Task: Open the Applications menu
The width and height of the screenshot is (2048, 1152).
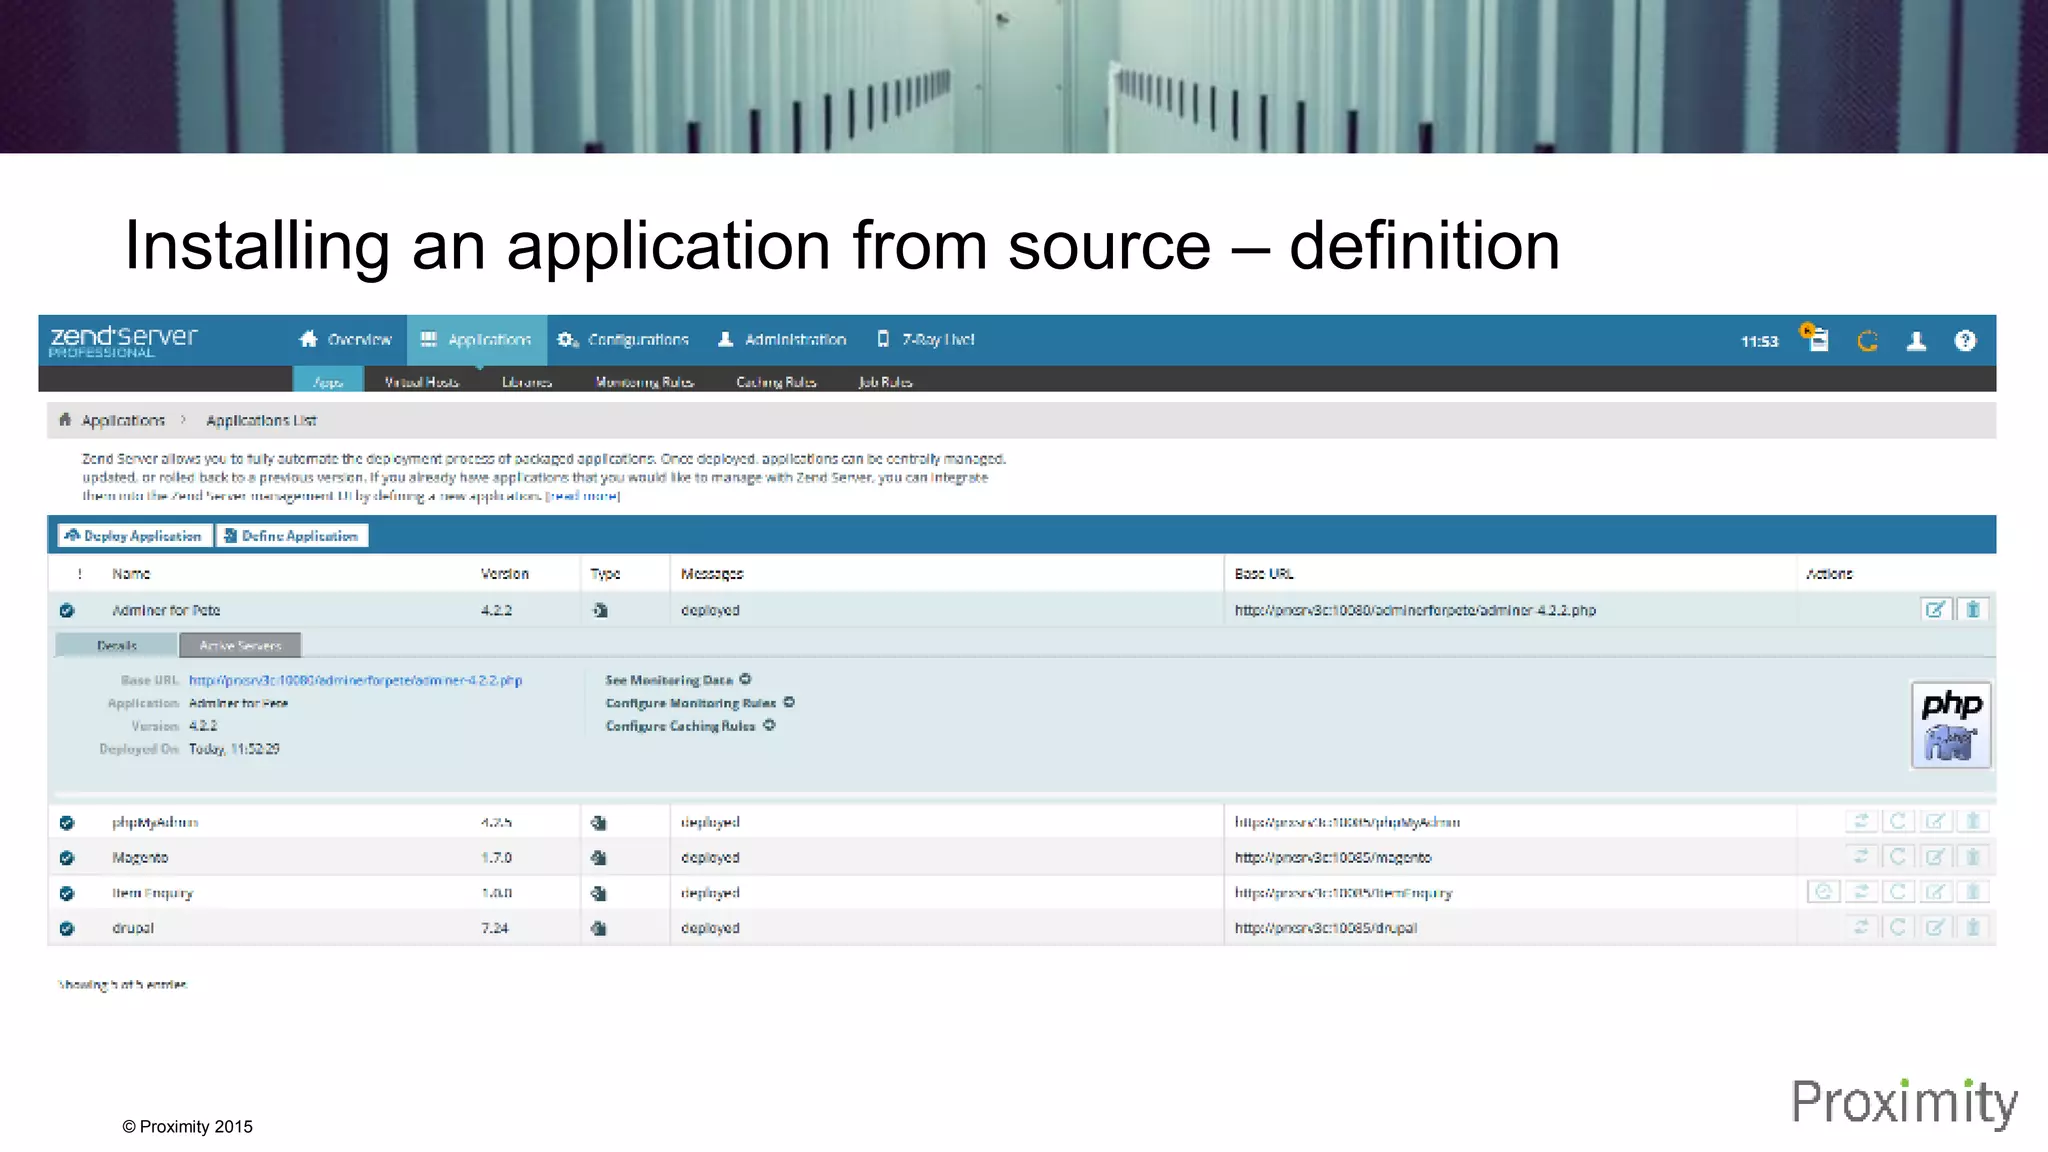Action: [476, 340]
